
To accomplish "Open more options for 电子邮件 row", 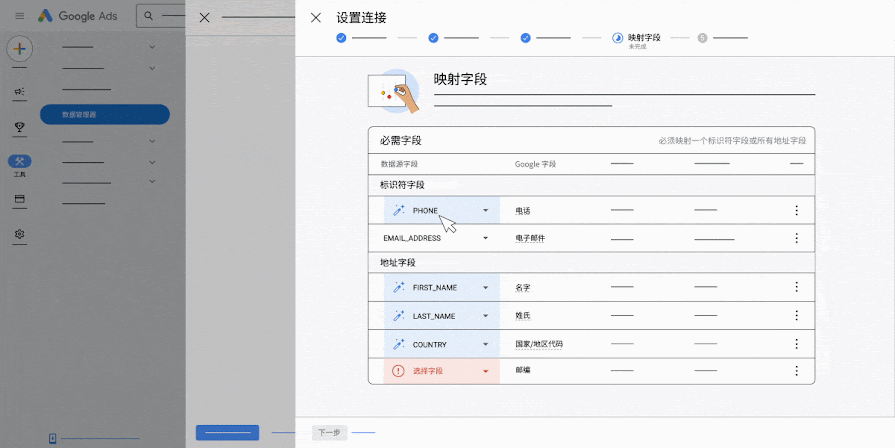I will [796, 238].
